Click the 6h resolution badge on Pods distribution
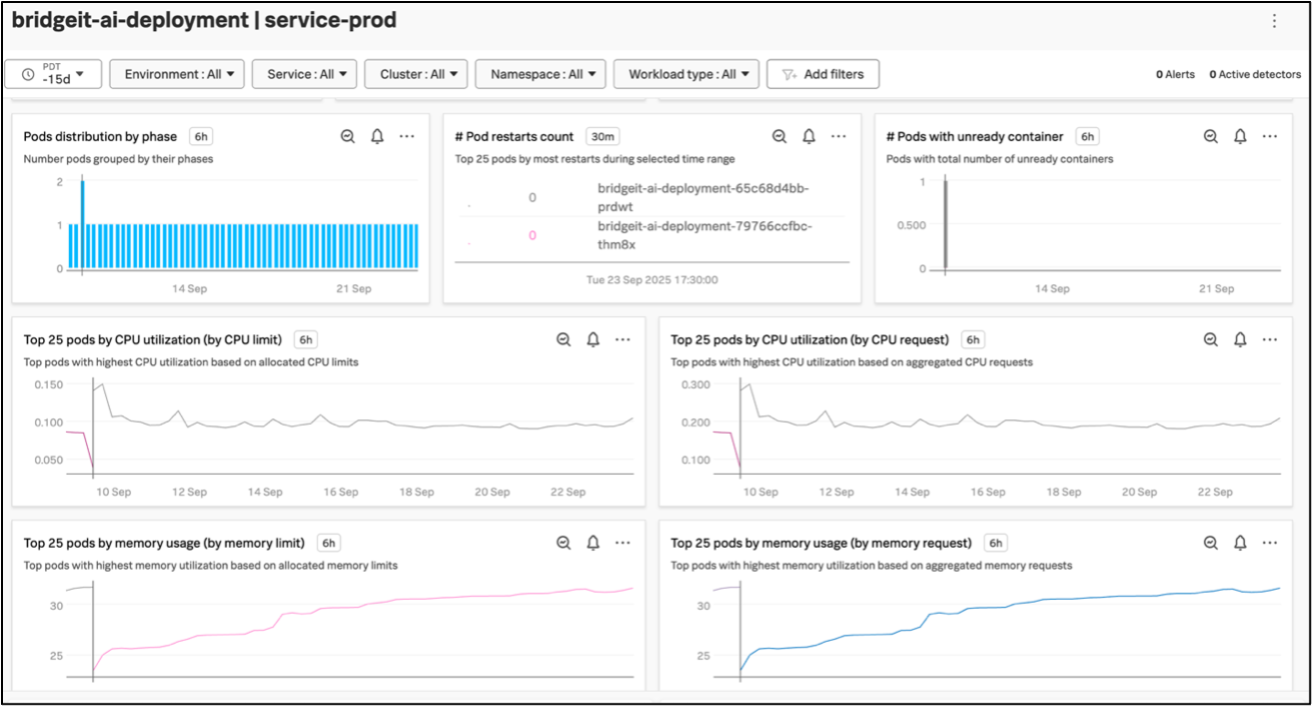Viewport: 1316px width, 708px height. point(201,137)
